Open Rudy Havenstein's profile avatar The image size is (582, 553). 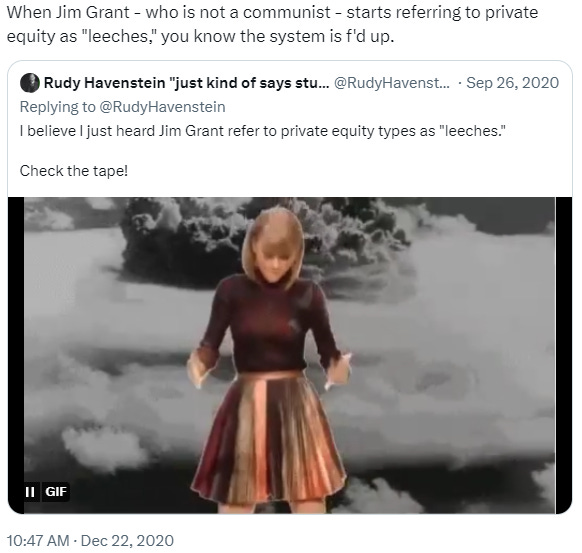(x=30, y=83)
